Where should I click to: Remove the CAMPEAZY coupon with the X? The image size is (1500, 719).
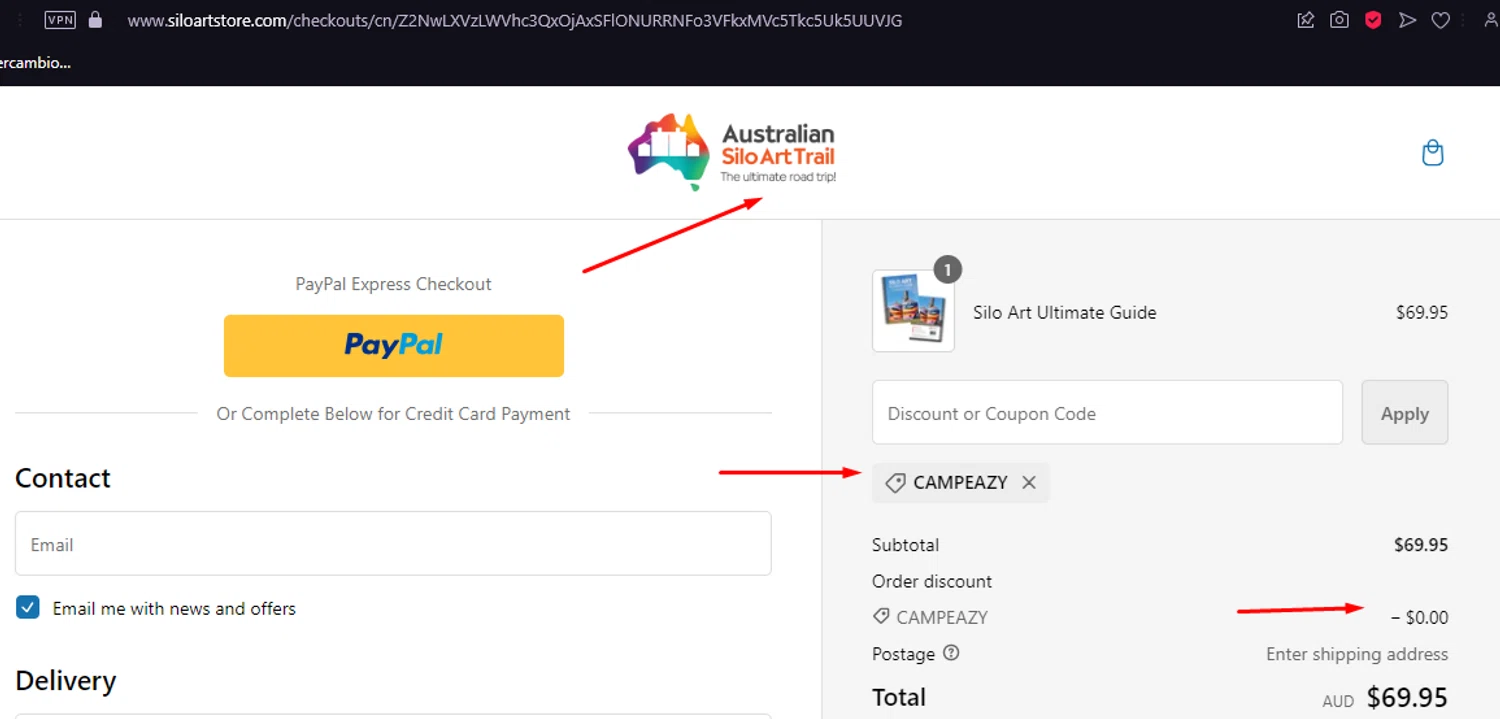1029,483
